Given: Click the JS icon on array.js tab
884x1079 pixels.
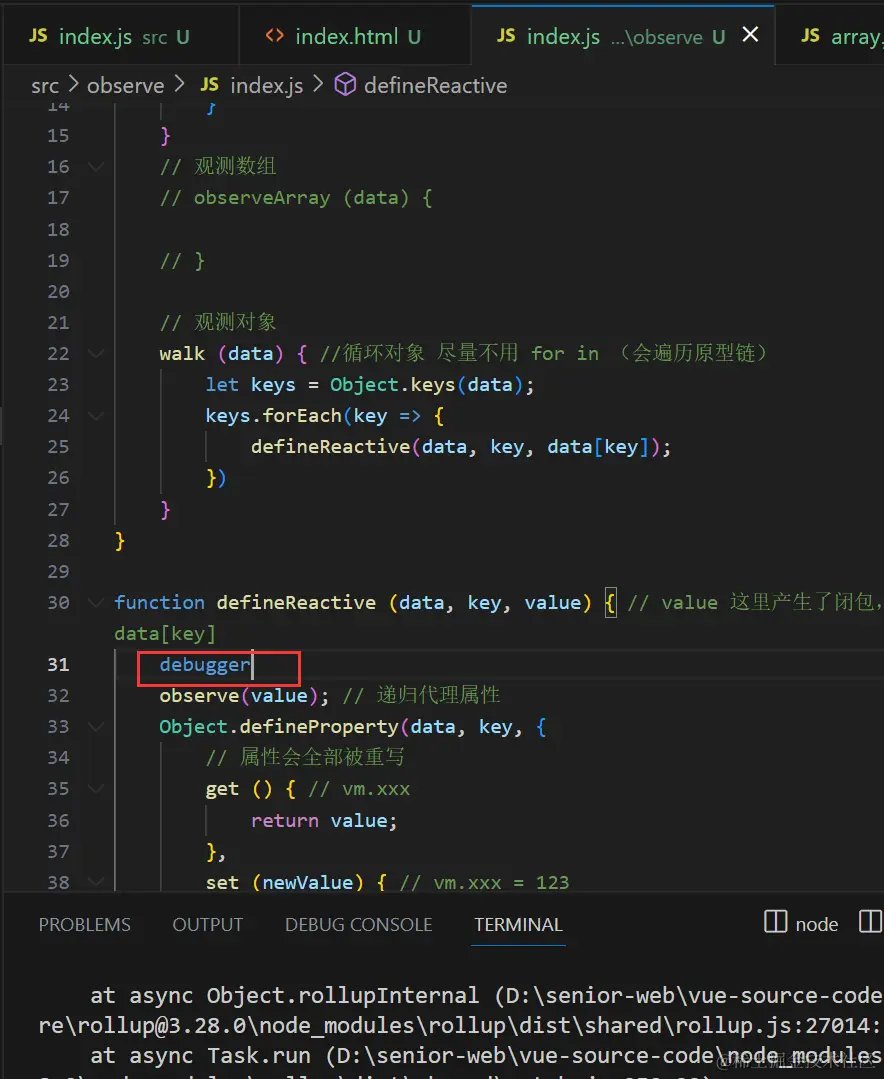Looking at the screenshot, I should point(810,36).
